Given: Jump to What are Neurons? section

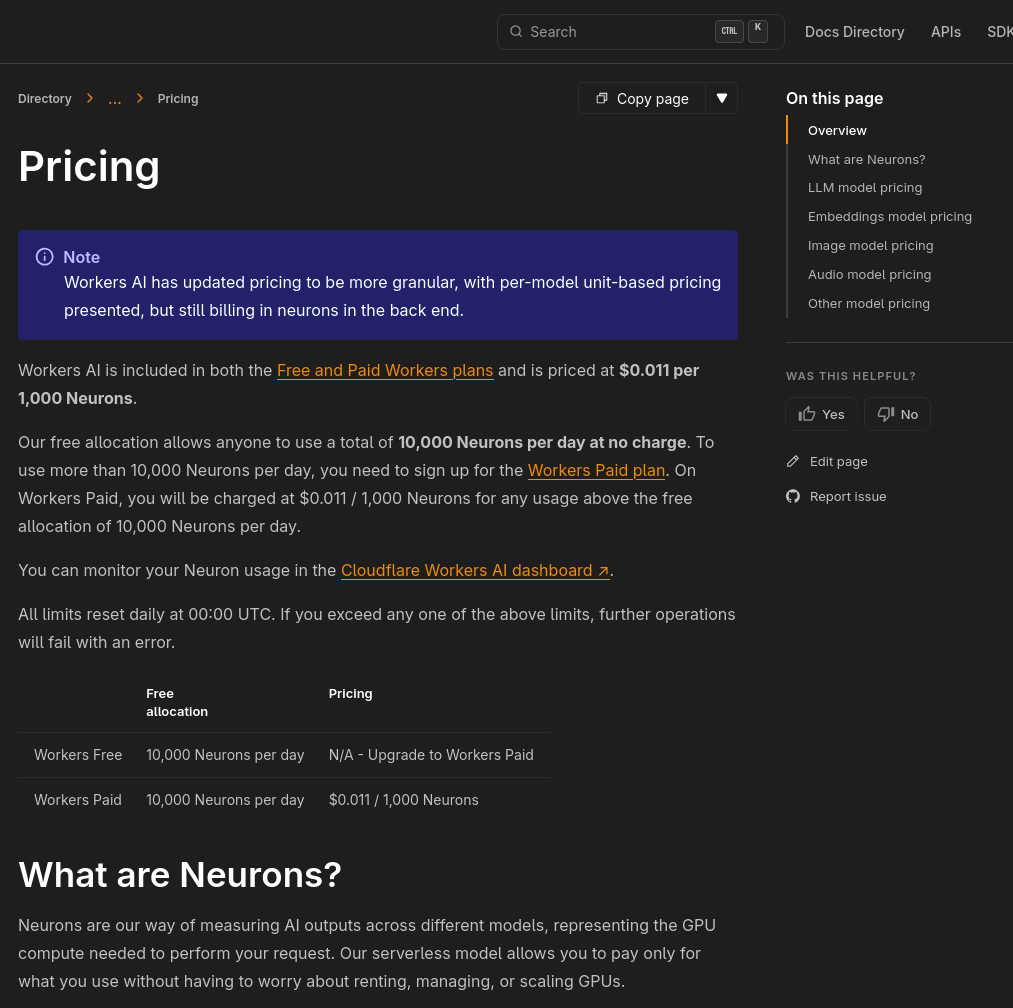Looking at the screenshot, I should tap(866, 160).
